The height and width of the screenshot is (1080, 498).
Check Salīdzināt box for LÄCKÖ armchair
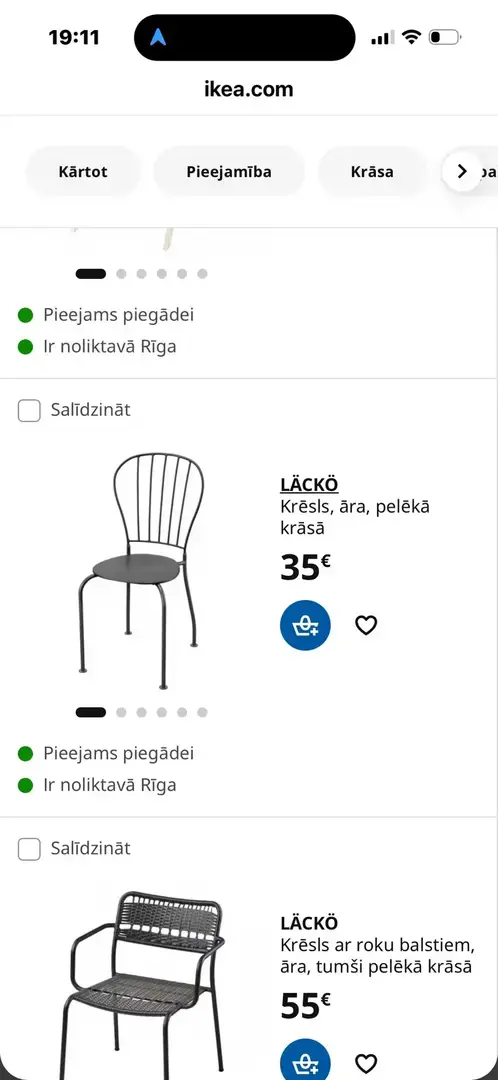pos(29,849)
